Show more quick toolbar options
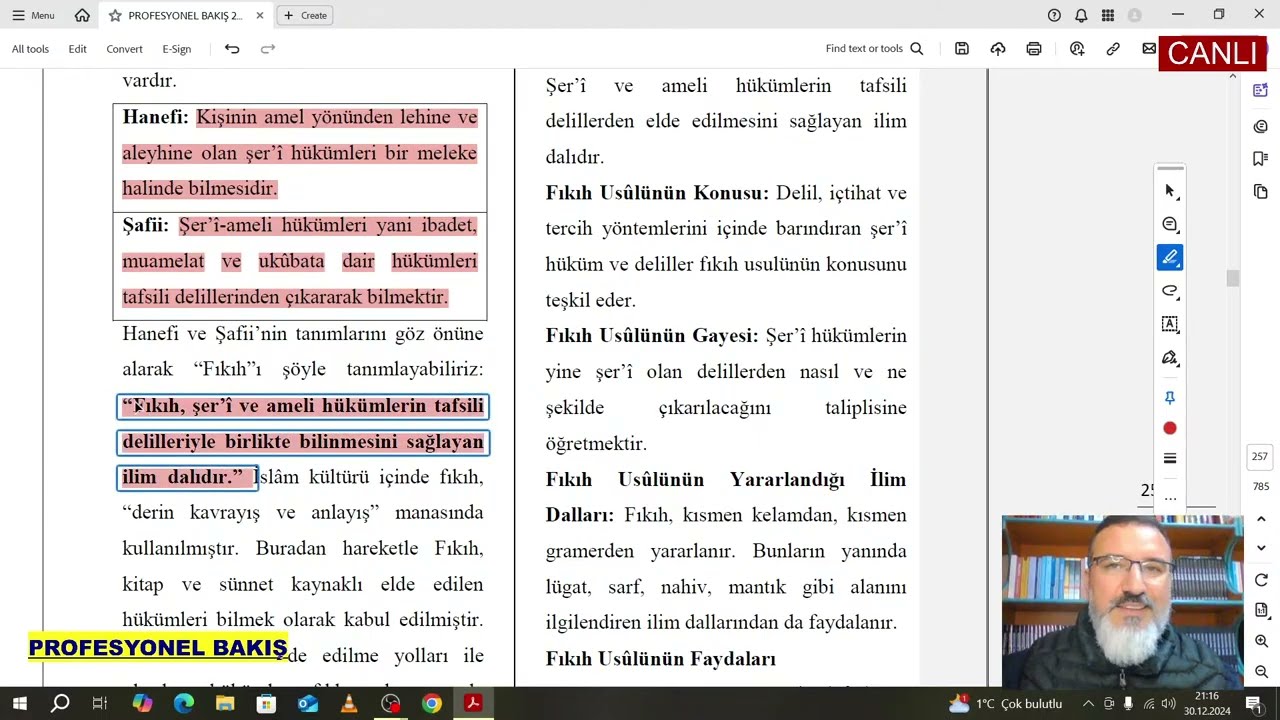The width and height of the screenshot is (1280, 720). tap(1170, 497)
